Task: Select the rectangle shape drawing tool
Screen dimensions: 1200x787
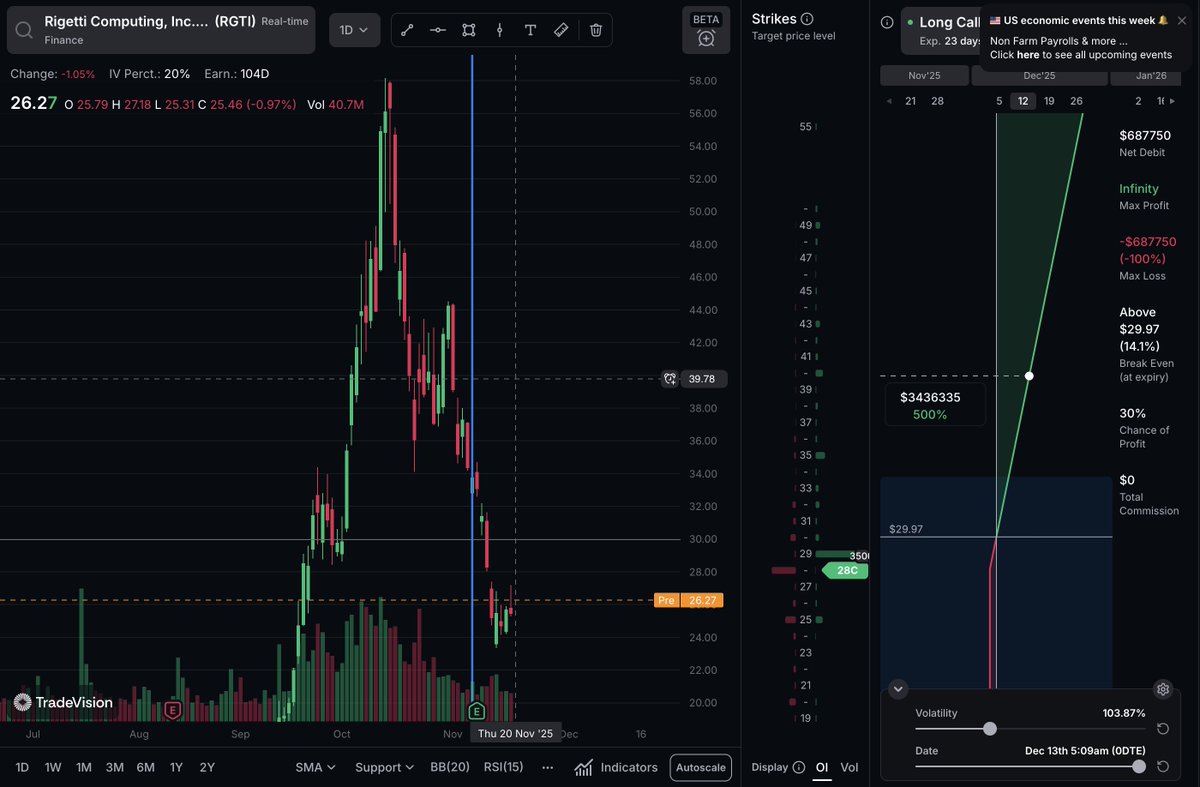Action: [469, 30]
